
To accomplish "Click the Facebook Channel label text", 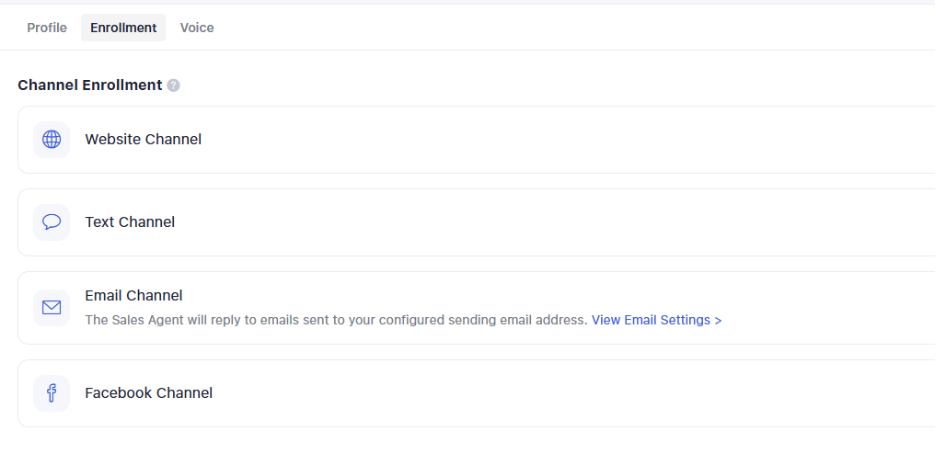I will click(149, 393).
